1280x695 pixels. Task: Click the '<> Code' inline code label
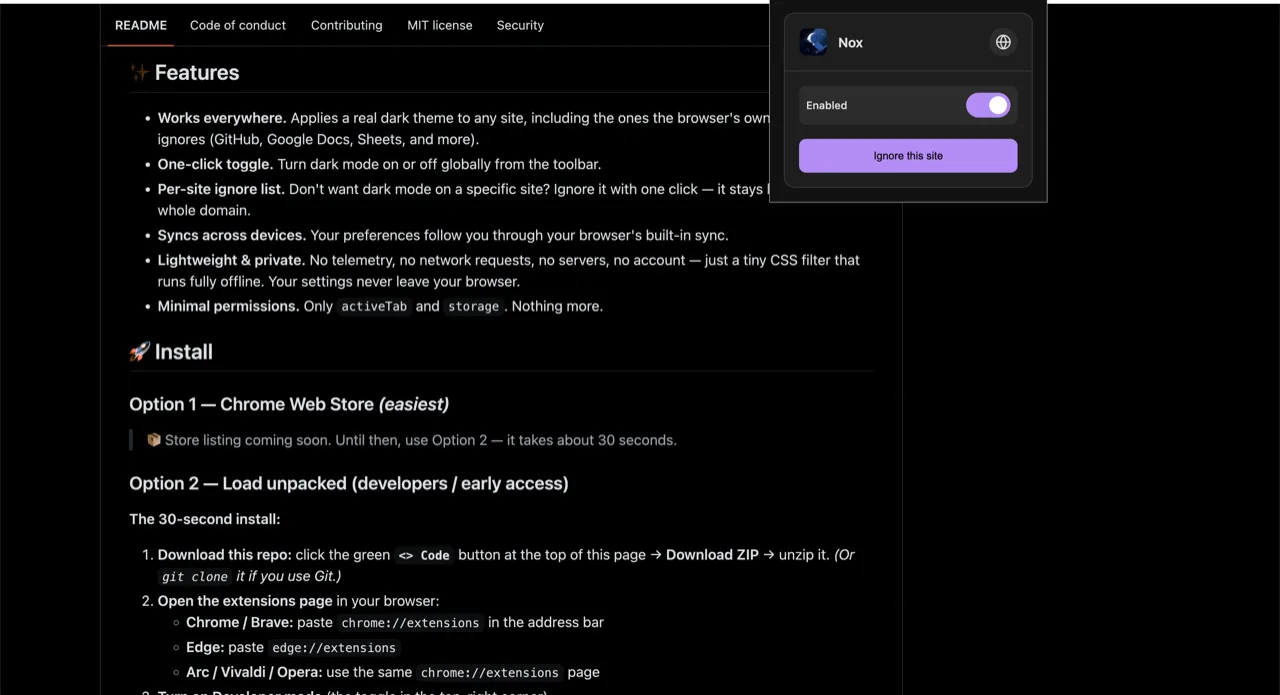424,555
